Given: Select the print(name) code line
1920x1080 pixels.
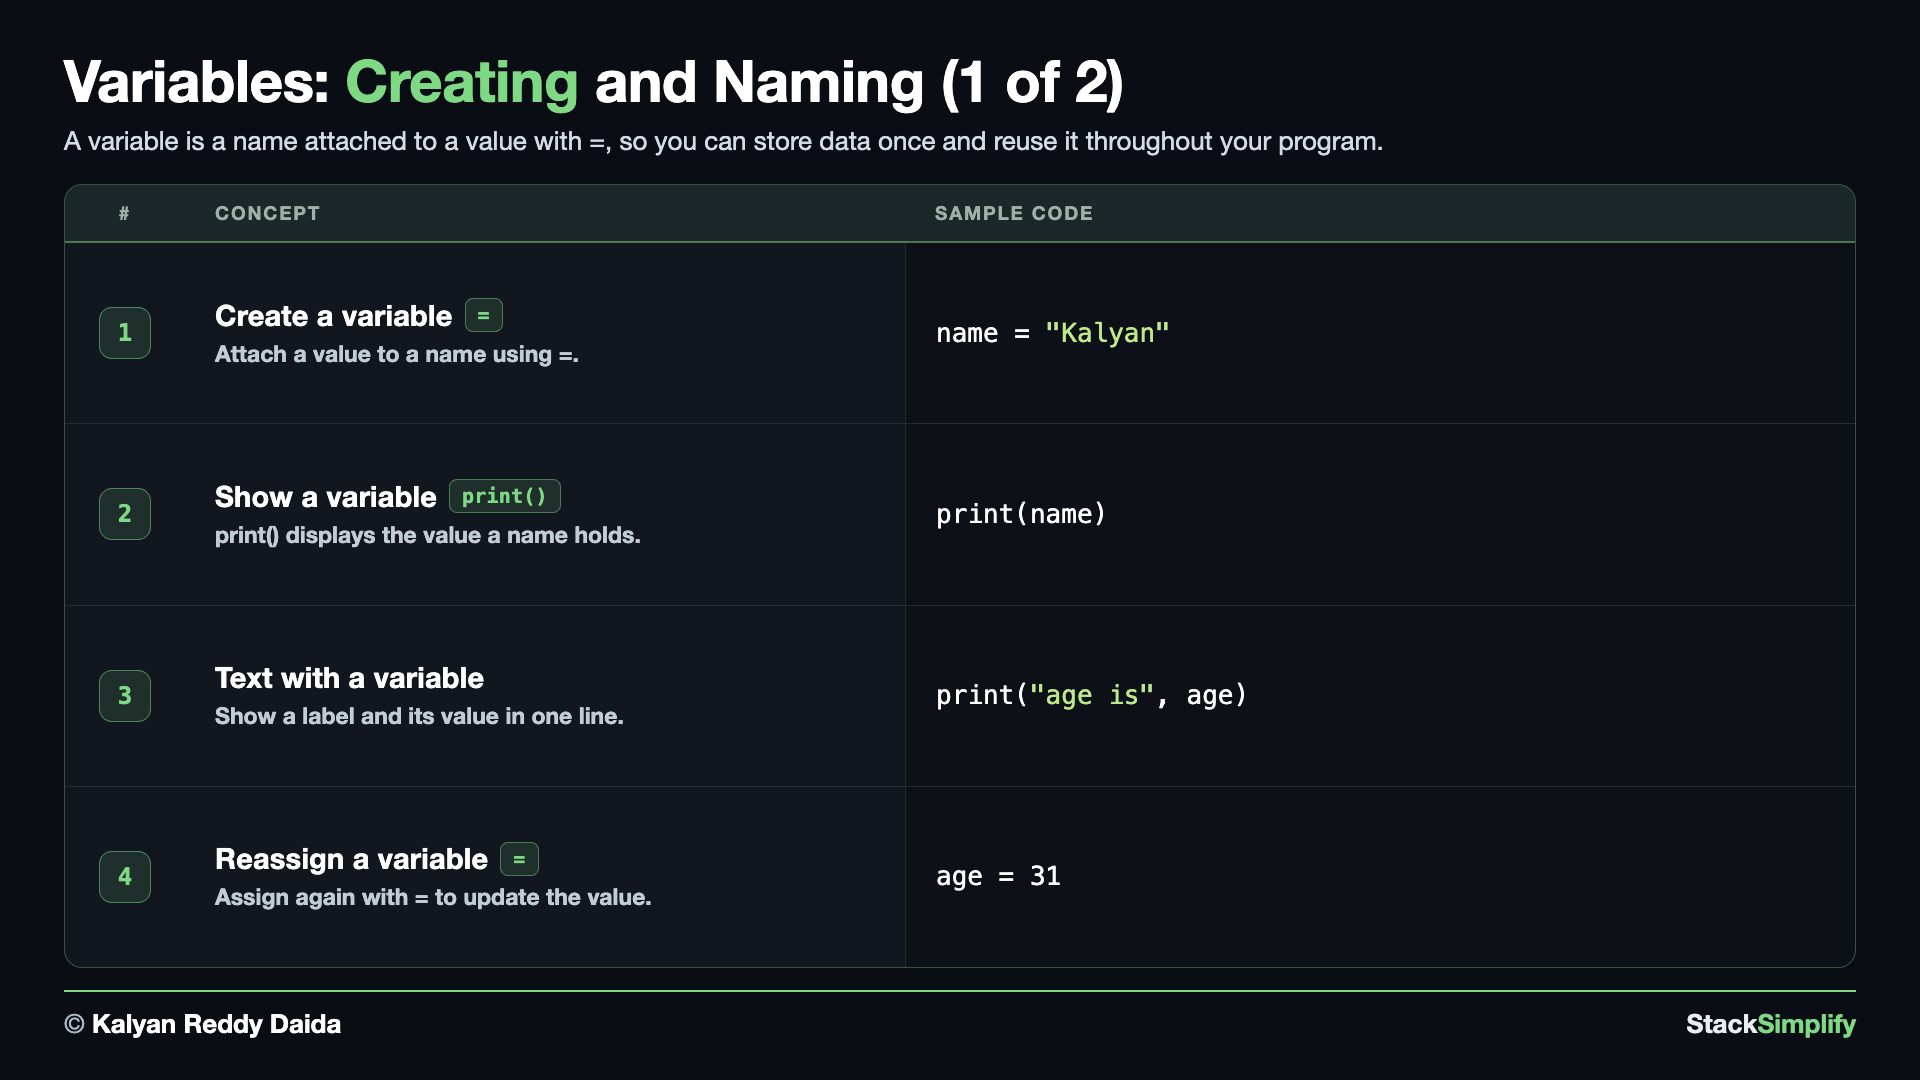Looking at the screenshot, I should click(1021, 514).
